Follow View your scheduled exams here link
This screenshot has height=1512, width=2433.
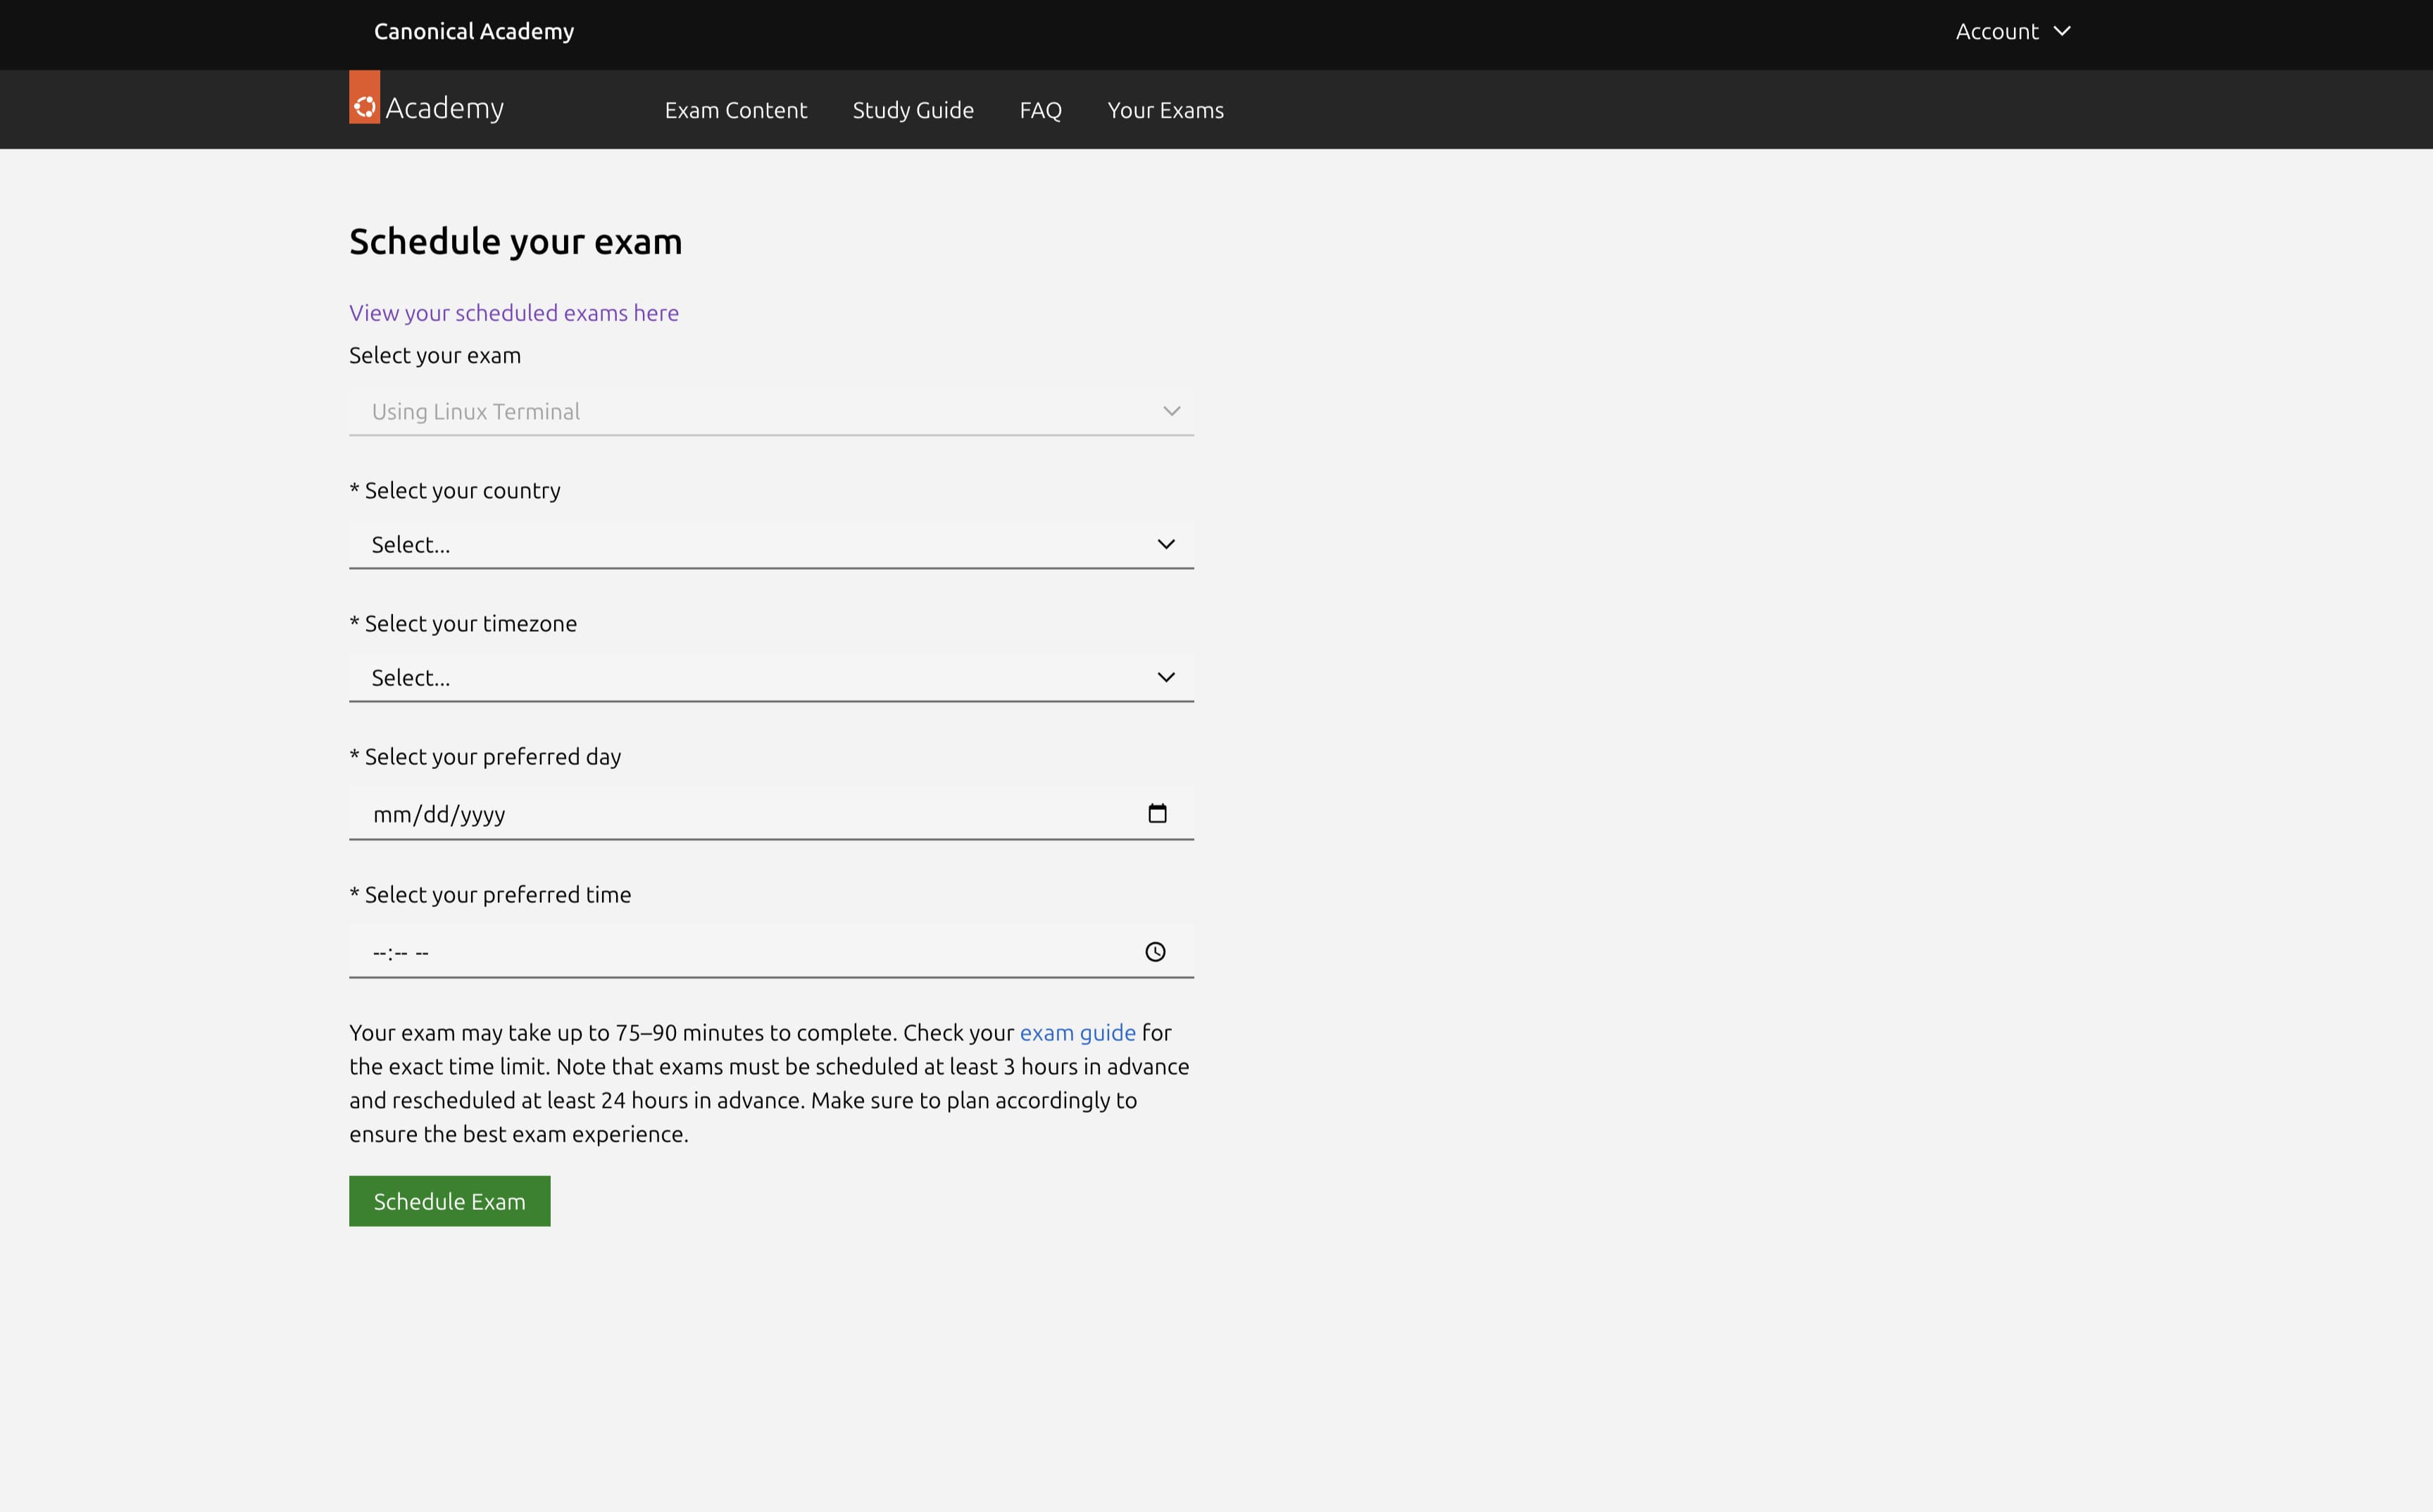pyautogui.click(x=514, y=313)
